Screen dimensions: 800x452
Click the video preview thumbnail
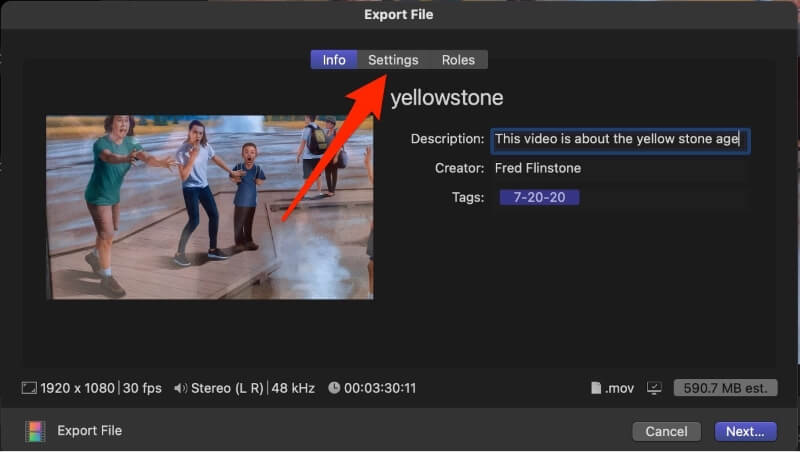[210, 207]
